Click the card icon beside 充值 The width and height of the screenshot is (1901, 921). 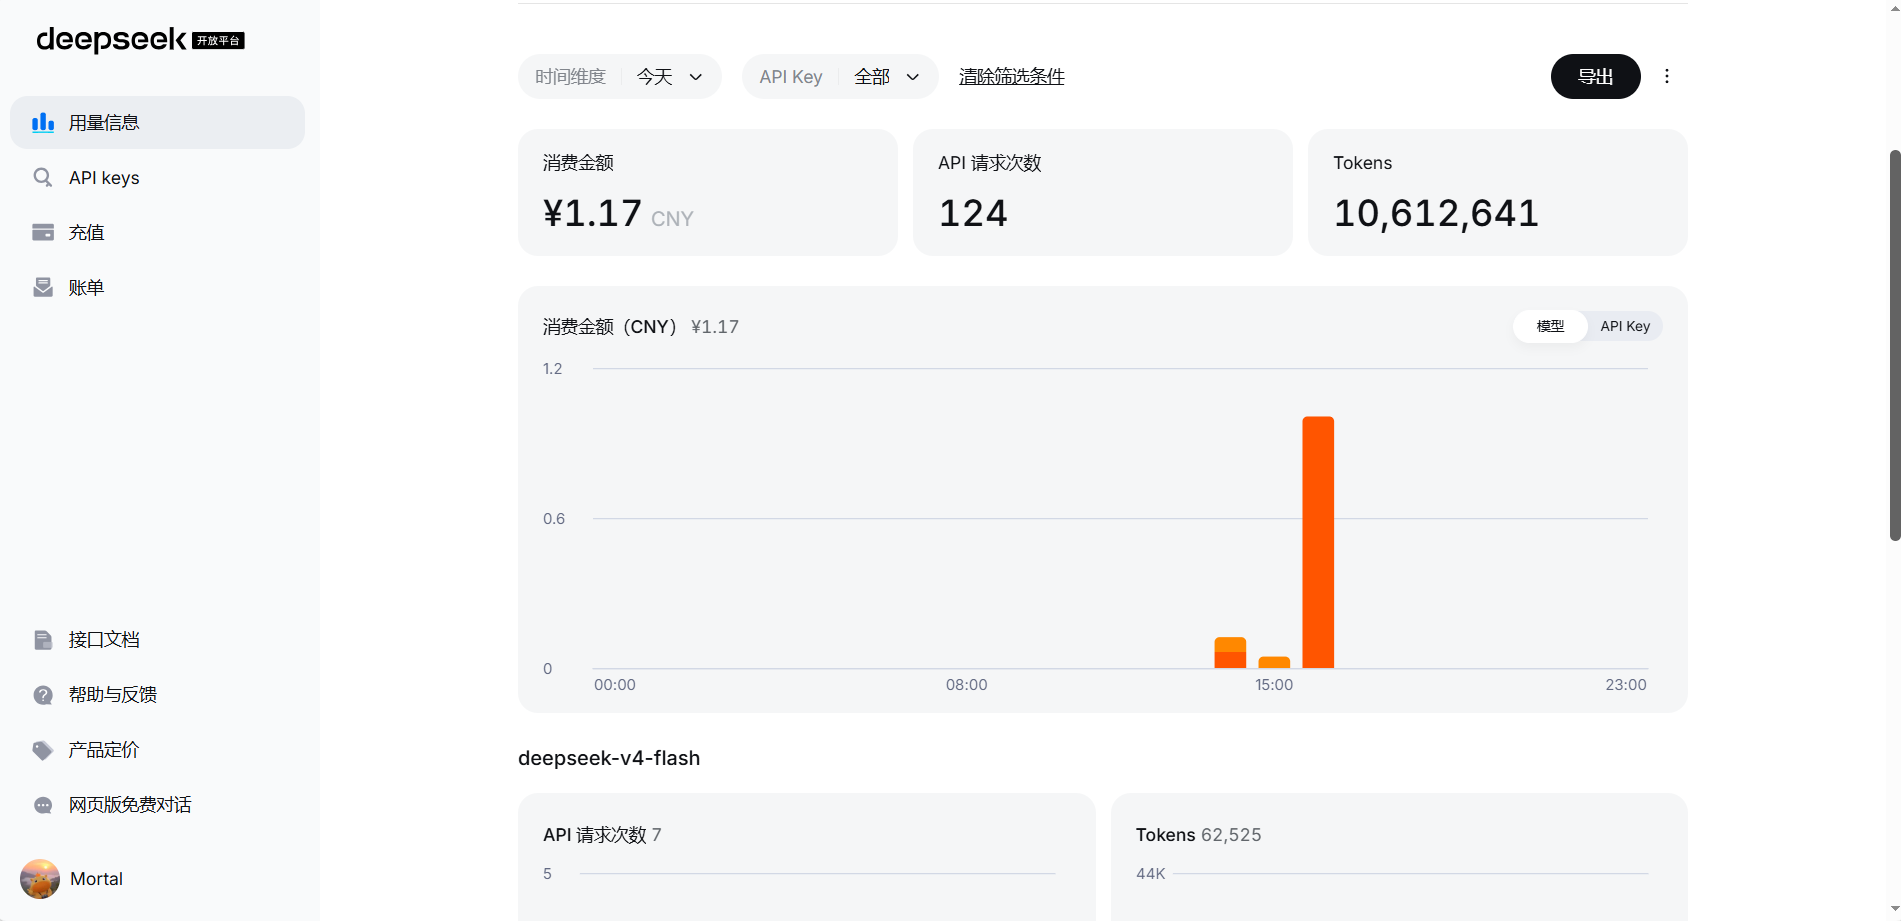[43, 233]
